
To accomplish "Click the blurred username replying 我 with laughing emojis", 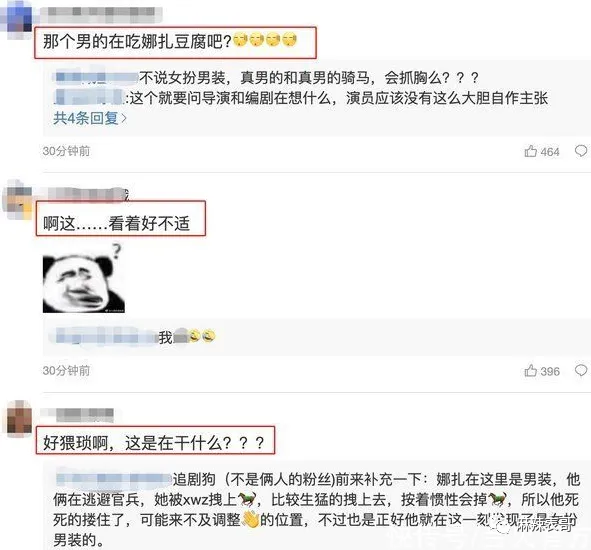I will coord(106,336).
